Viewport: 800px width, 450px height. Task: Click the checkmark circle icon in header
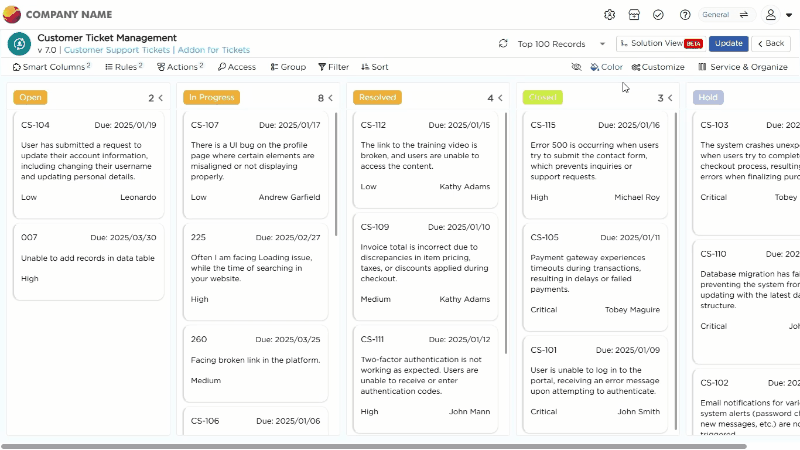click(x=658, y=15)
